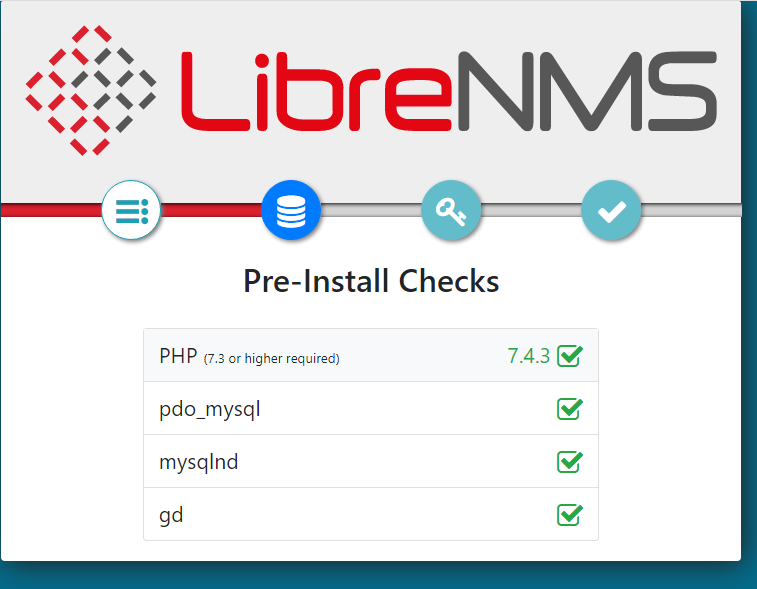Select the pdo_mysql row label
The width and height of the screenshot is (757, 589).
click(210, 410)
